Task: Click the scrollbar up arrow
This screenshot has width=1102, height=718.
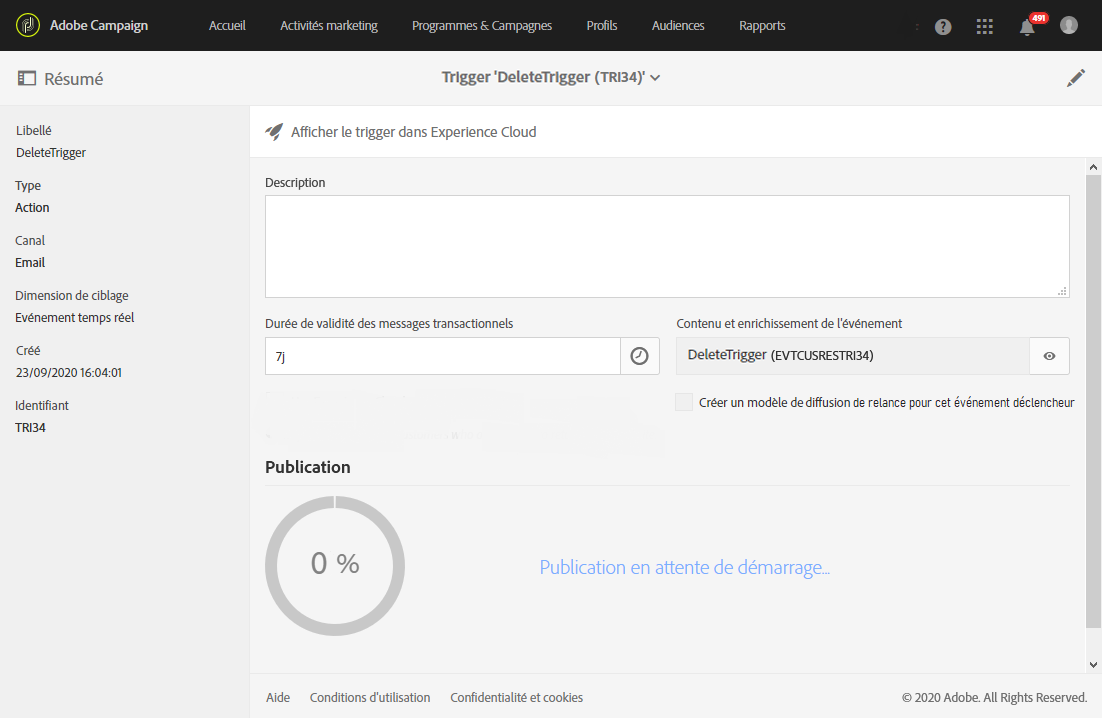Action: [1093, 167]
